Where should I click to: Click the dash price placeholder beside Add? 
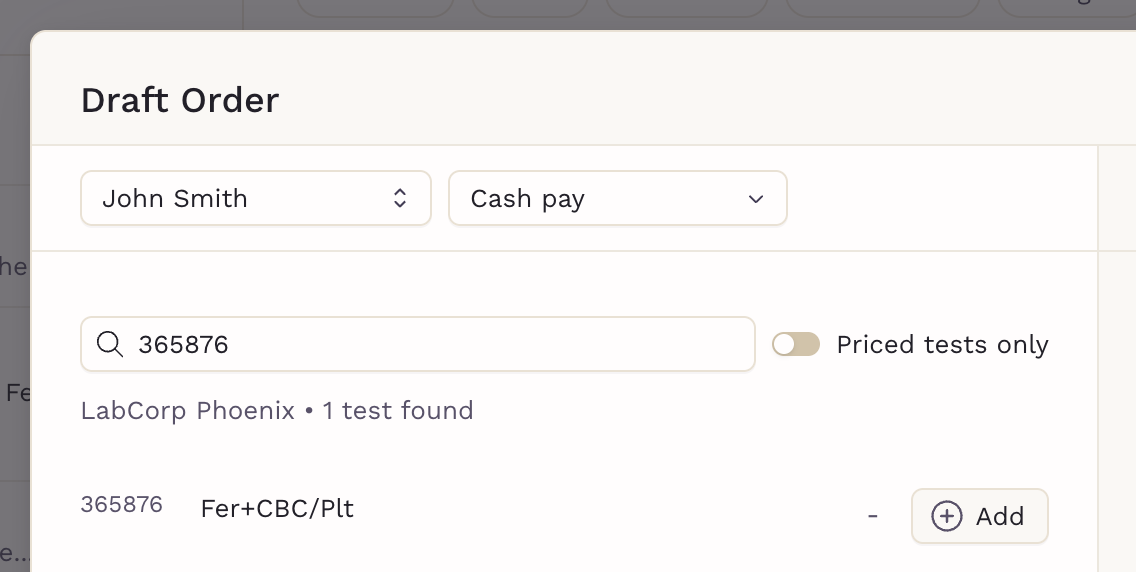click(x=872, y=516)
